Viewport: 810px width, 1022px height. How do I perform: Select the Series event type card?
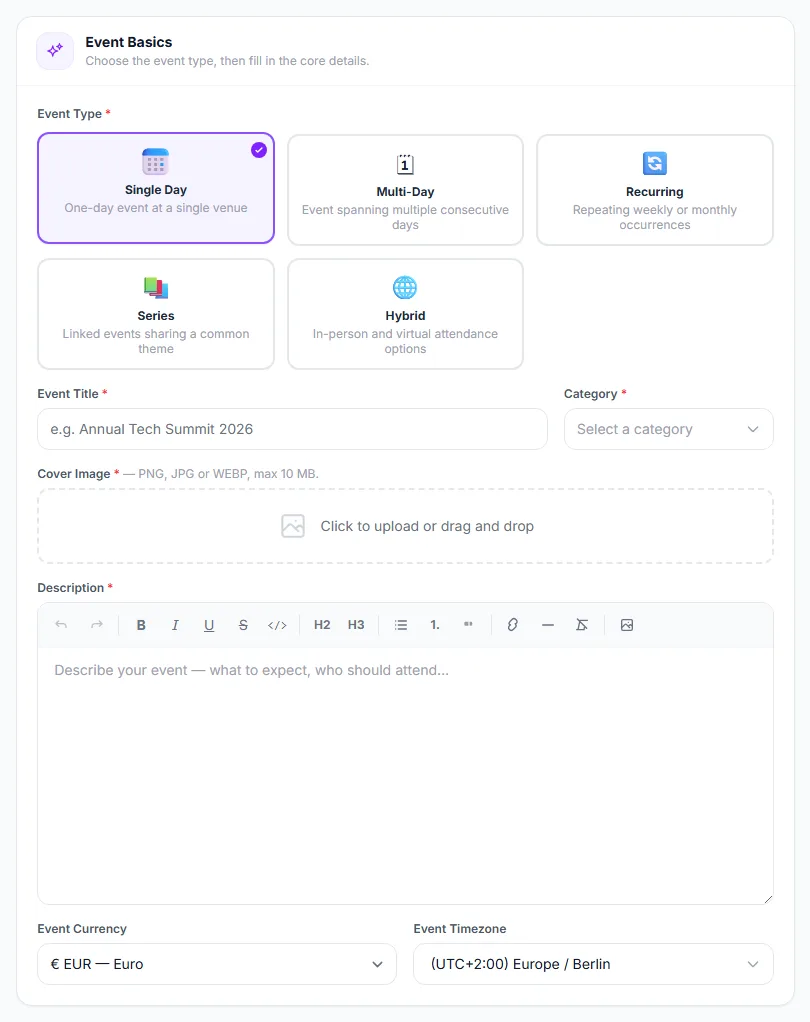point(156,314)
